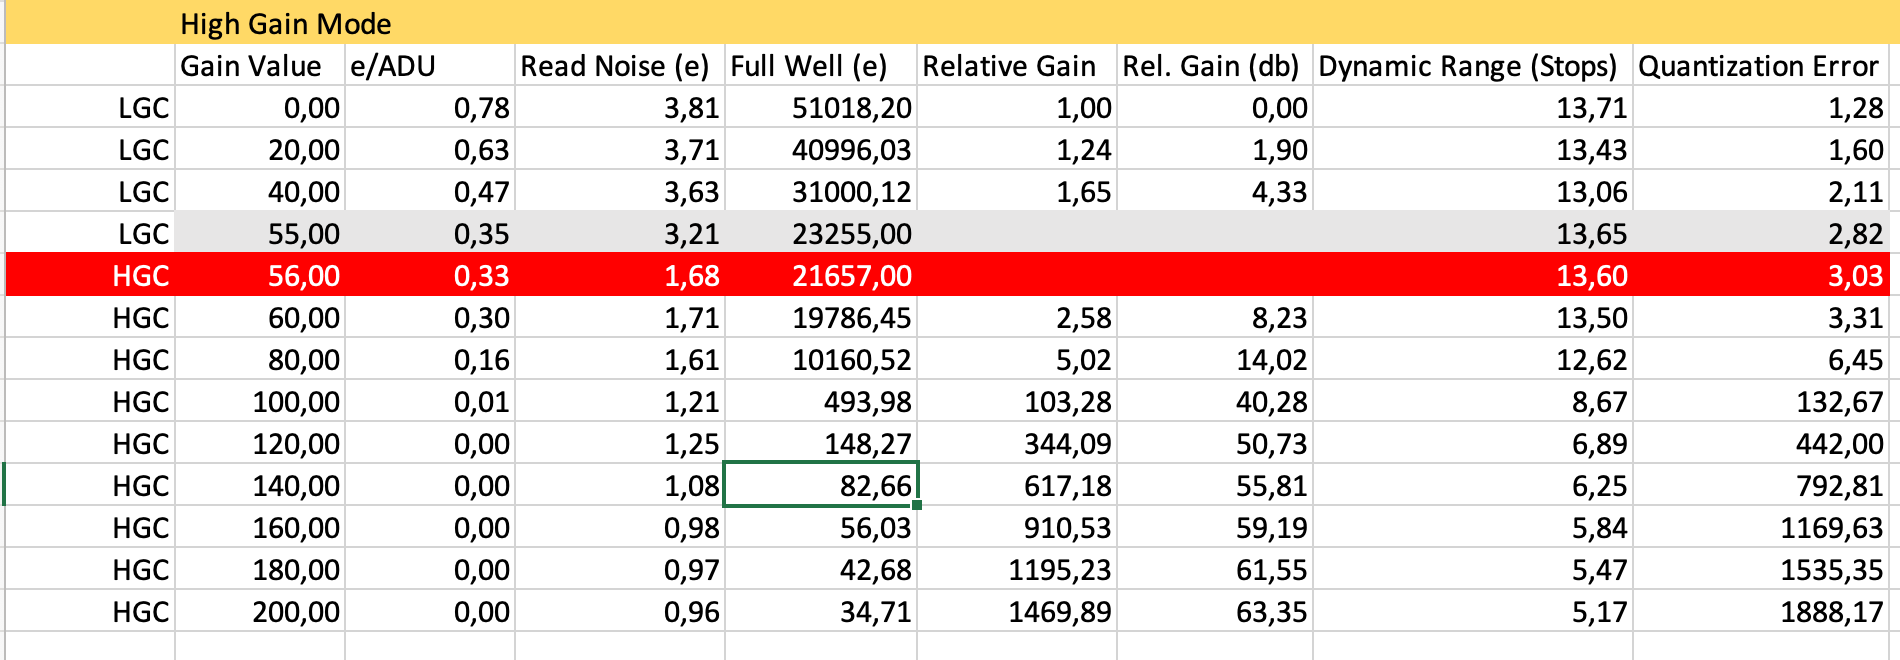This screenshot has width=1900, height=660.
Task: Select the 'Read Noise (e)' header cell
Action: (x=620, y=65)
